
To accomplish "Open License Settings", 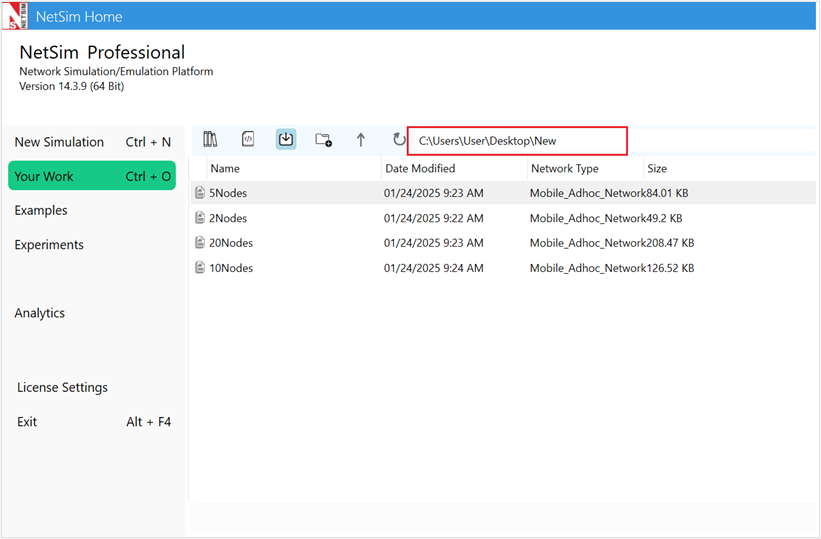I will 62,388.
